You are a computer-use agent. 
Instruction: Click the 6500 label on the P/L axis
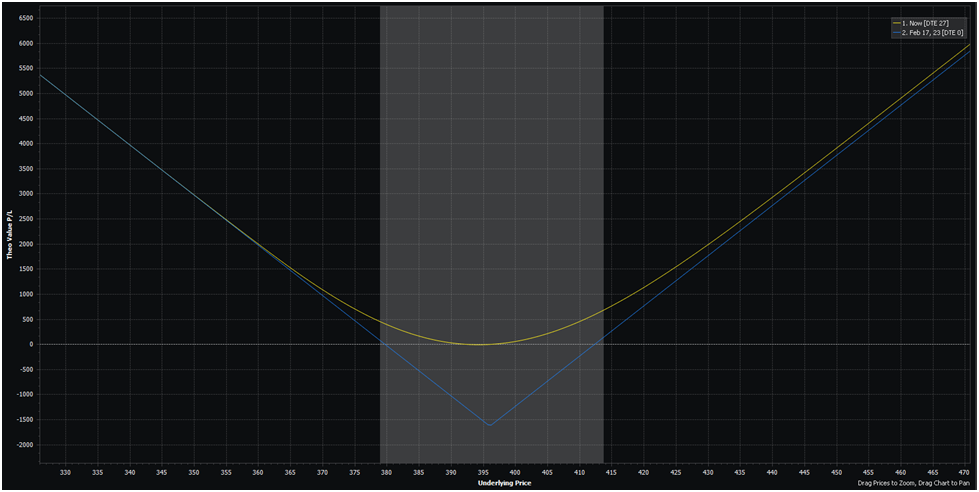(25, 18)
